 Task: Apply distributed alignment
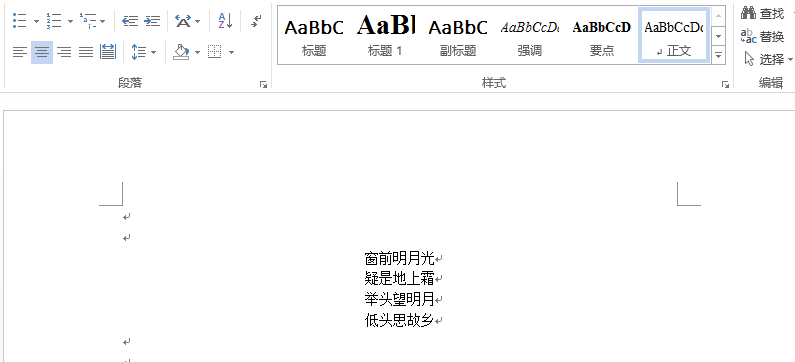(107, 52)
